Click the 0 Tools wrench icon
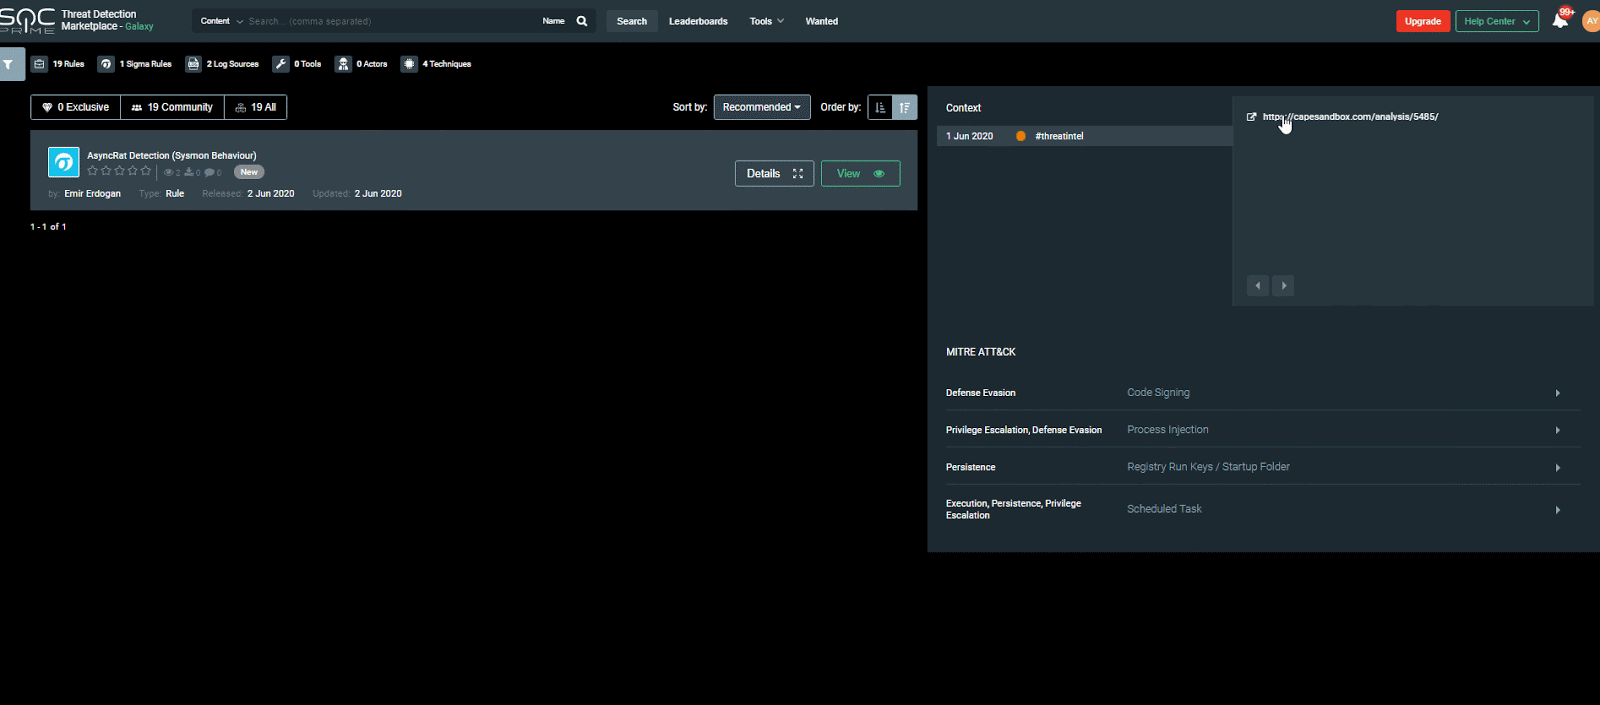 point(281,64)
